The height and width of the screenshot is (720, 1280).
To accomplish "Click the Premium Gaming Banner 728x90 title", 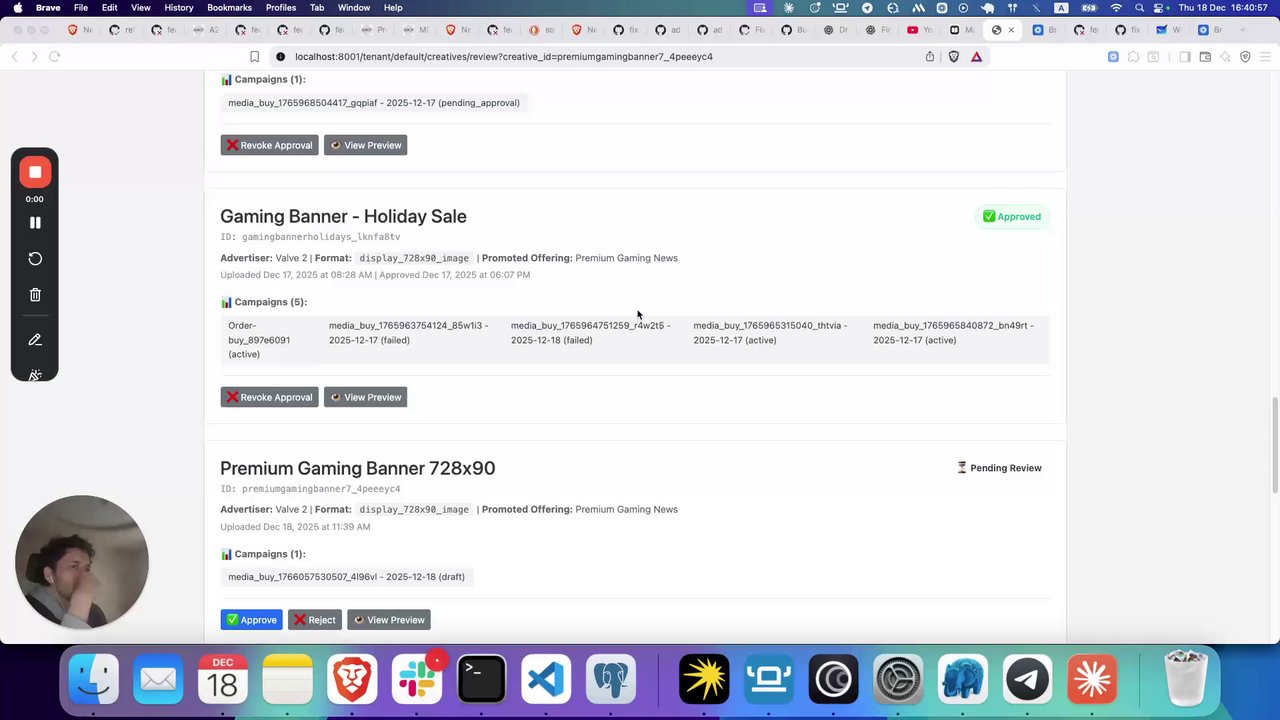I will [357, 468].
